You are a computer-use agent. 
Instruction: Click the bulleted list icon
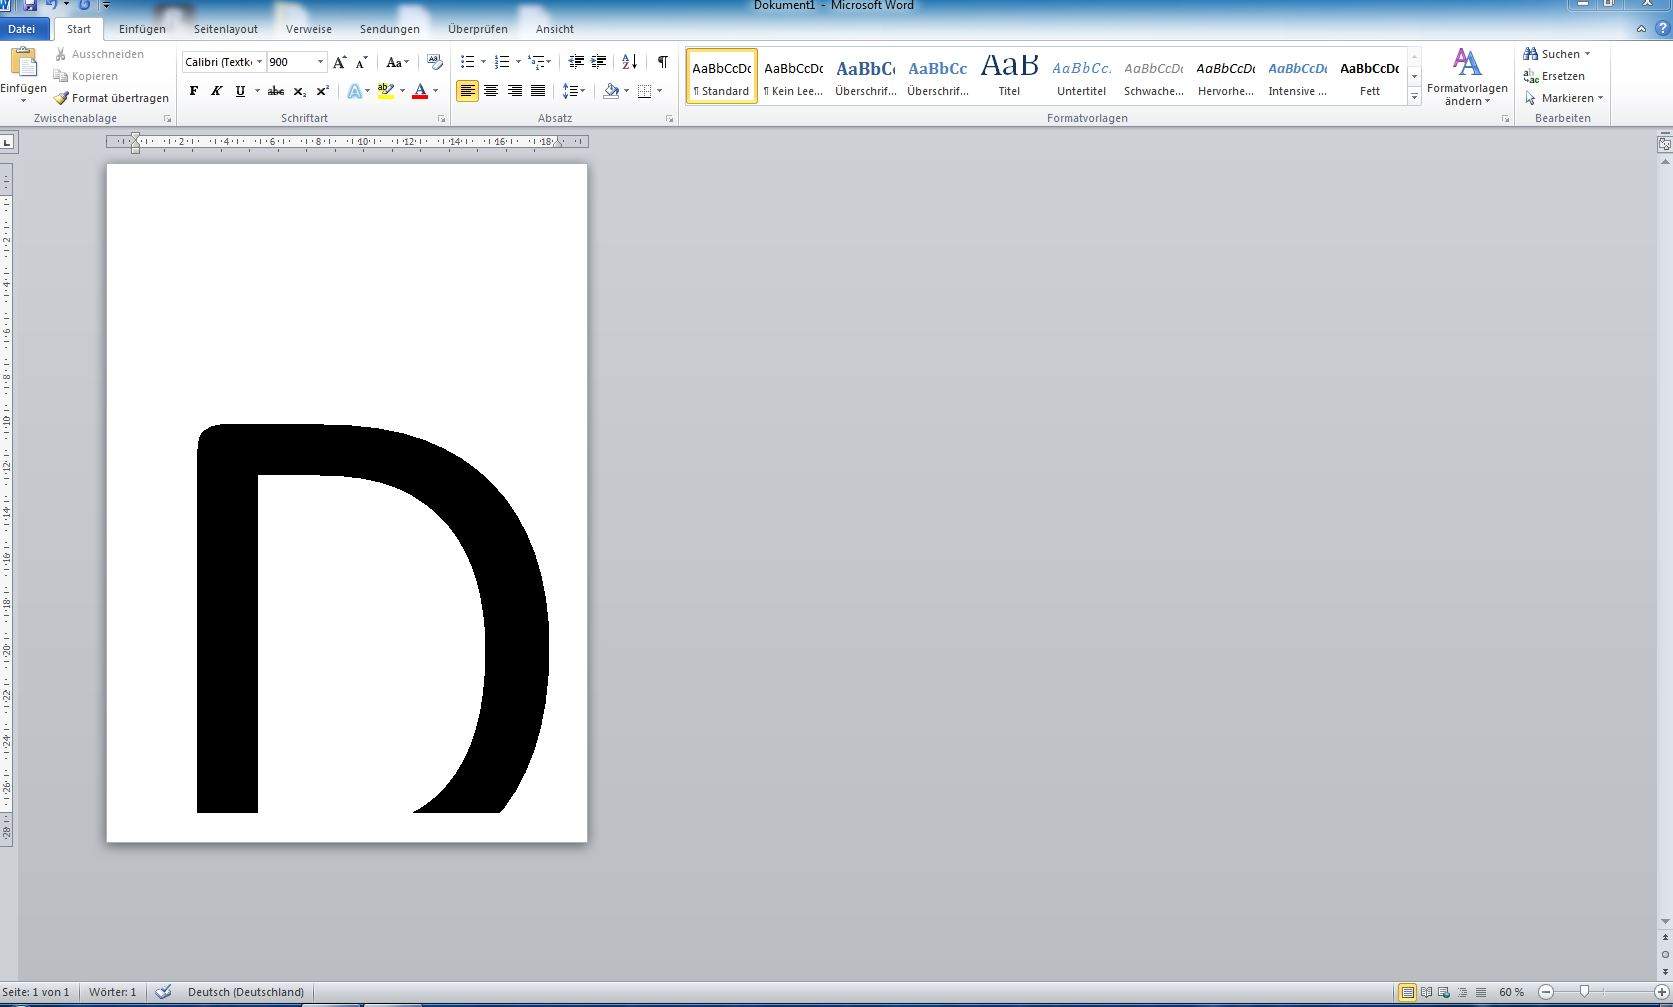pyautogui.click(x=467, y=62)
